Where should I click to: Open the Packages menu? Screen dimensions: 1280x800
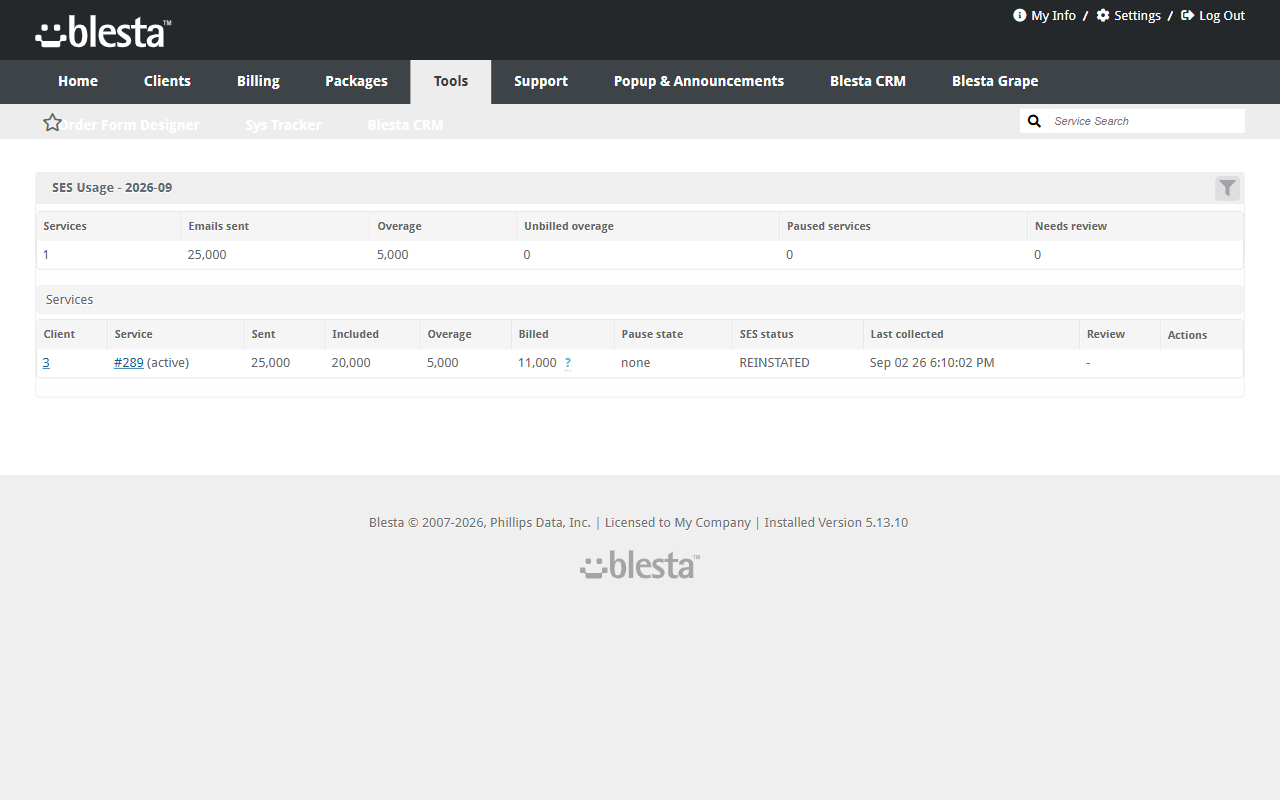[x=356, y=82]
